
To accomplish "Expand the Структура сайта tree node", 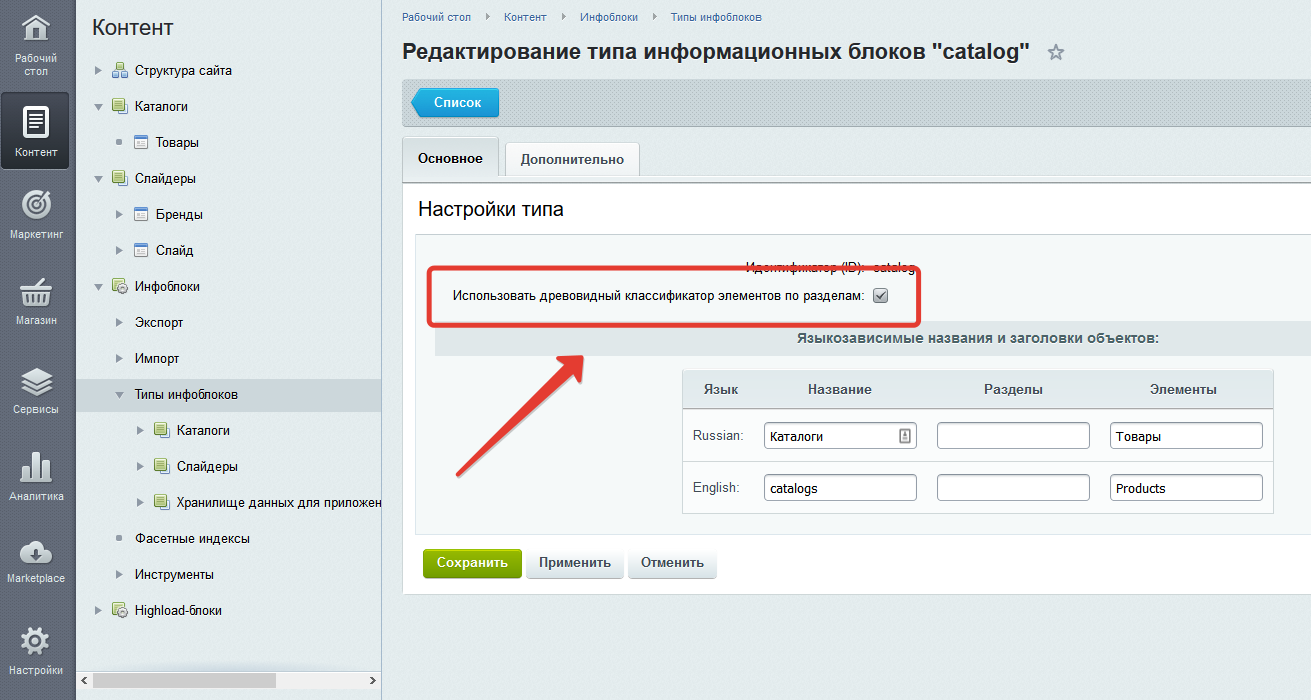I will pyautogui.click(x=98, y=71).
